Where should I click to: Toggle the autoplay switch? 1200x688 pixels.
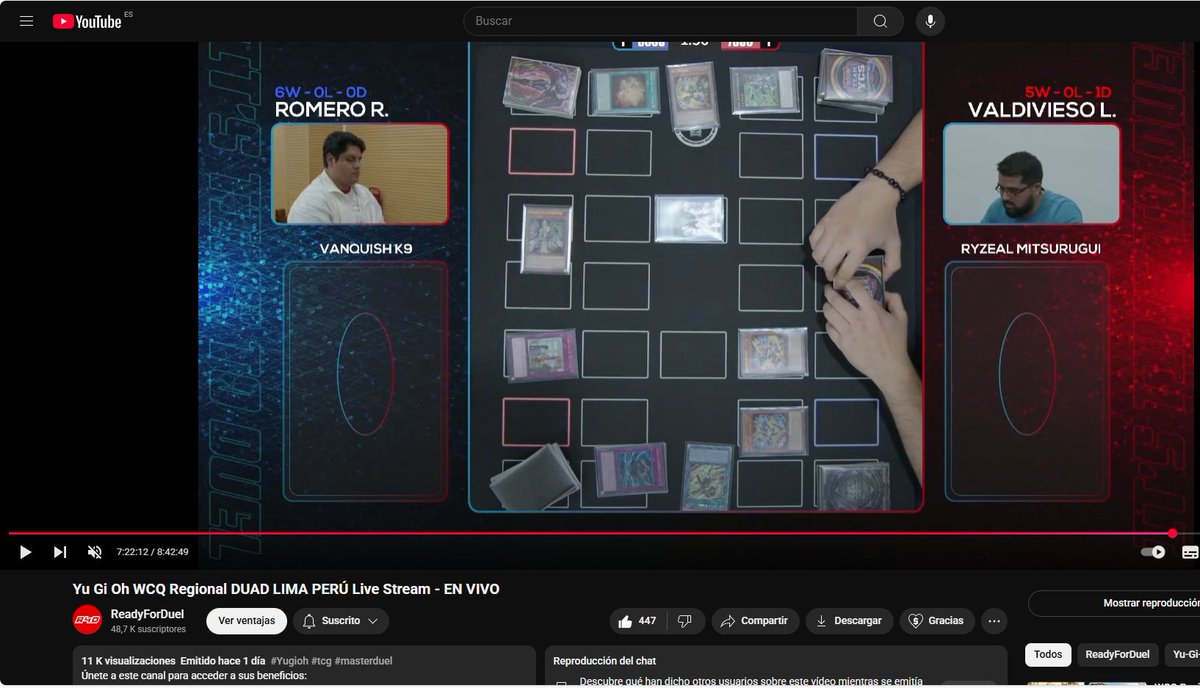pyautogui.click(x=1153, y=552)
